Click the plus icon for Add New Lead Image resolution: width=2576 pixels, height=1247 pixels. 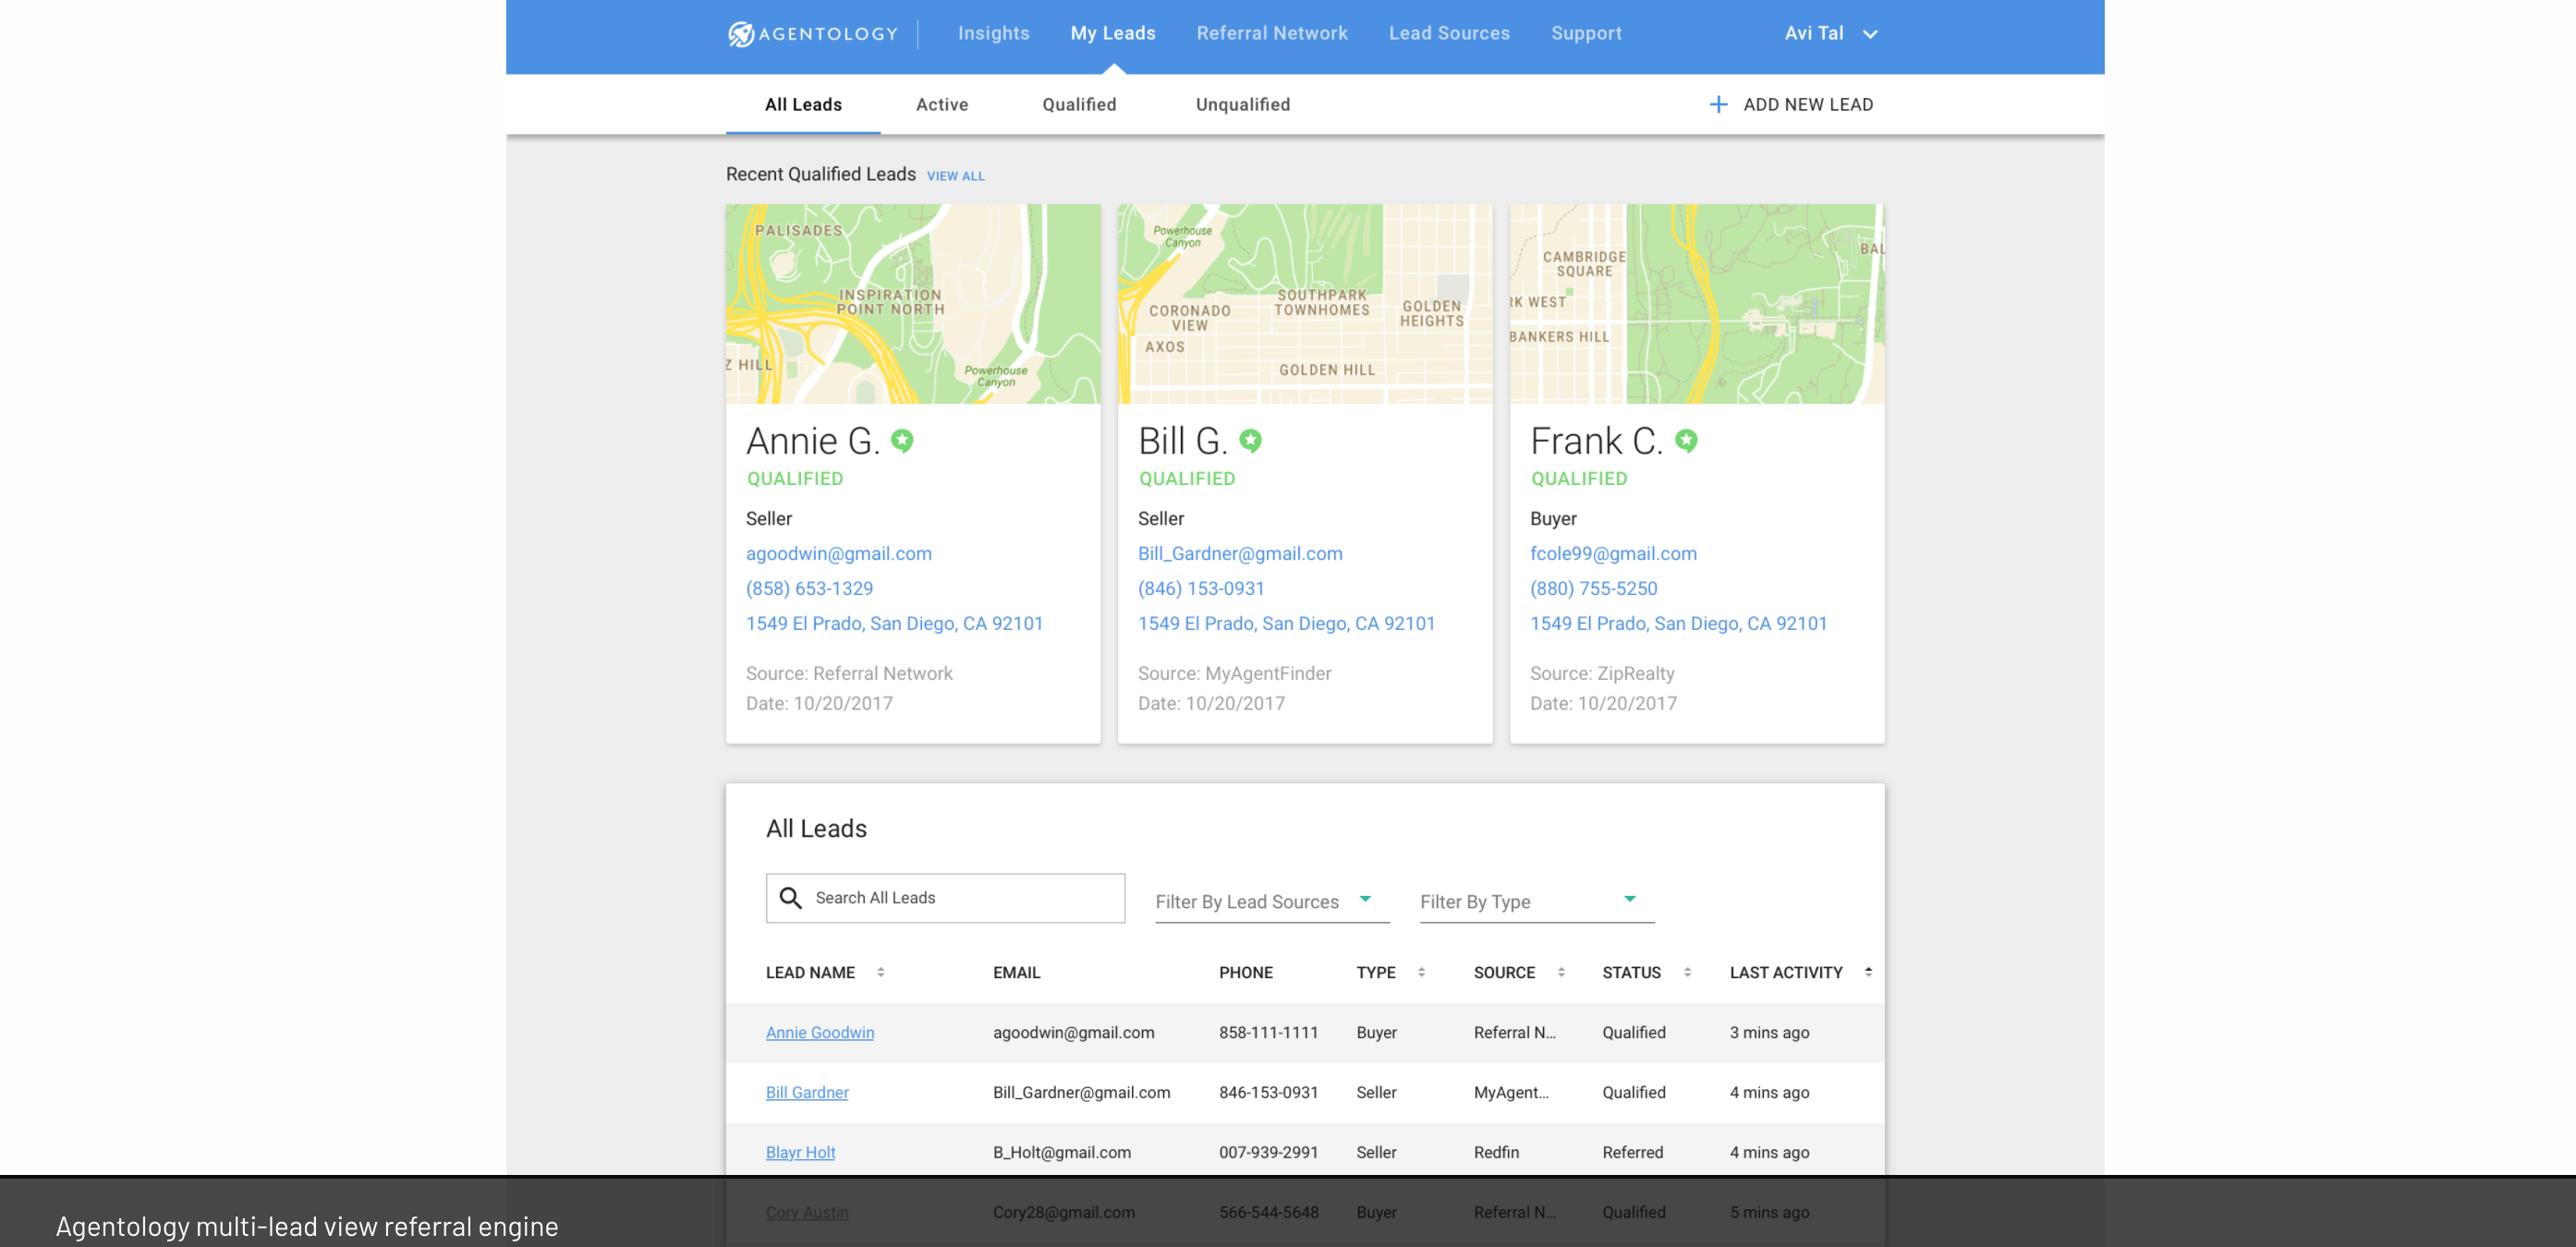1718,105
